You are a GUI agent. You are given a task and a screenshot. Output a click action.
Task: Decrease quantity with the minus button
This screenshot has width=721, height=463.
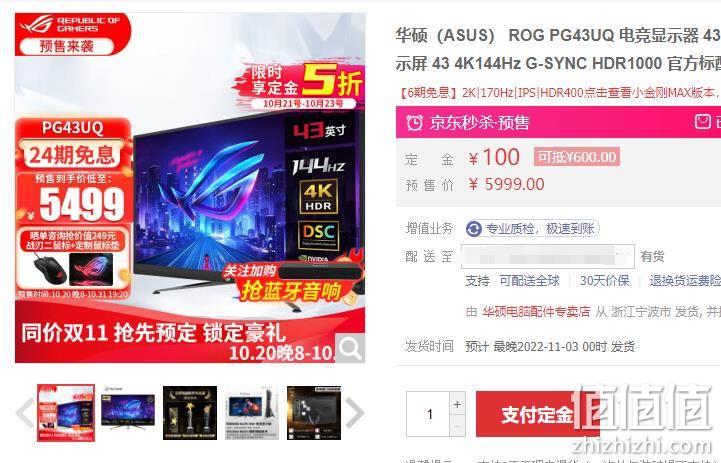457,426
